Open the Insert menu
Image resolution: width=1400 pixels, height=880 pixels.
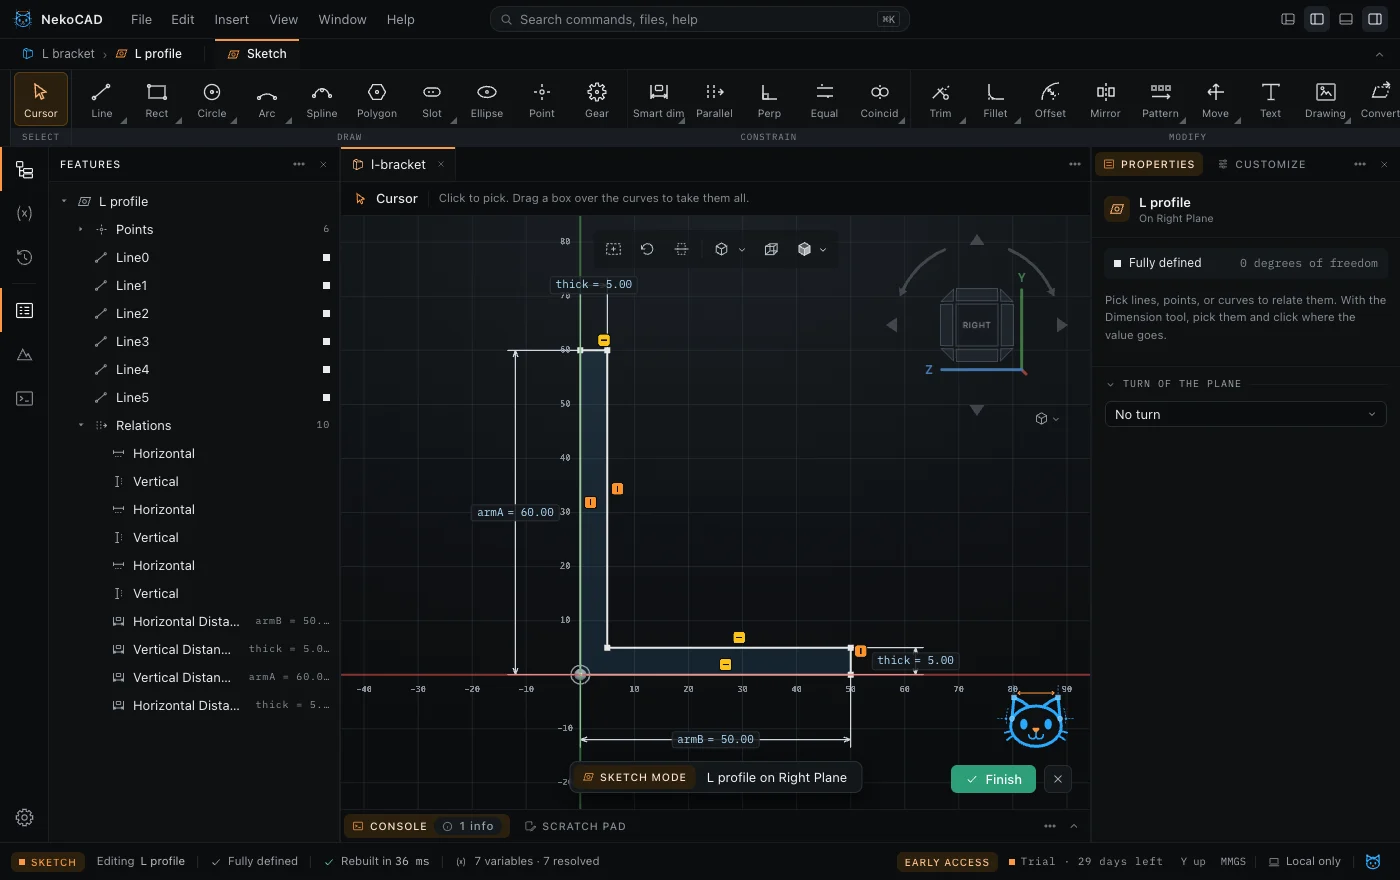point(231,19)
